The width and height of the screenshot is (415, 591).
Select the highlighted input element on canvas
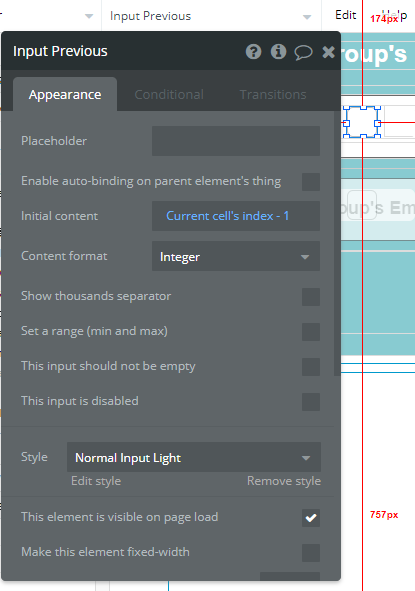(x=362, y=123)
